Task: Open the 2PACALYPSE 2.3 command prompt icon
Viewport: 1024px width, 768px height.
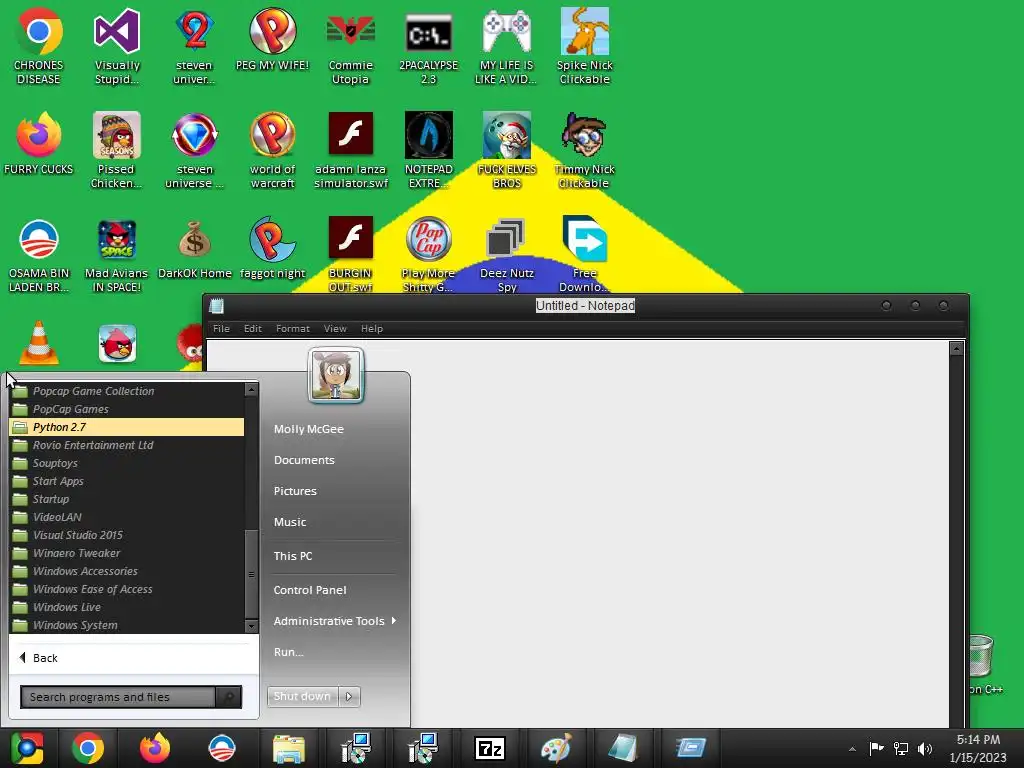Action: tap(428, 46)
